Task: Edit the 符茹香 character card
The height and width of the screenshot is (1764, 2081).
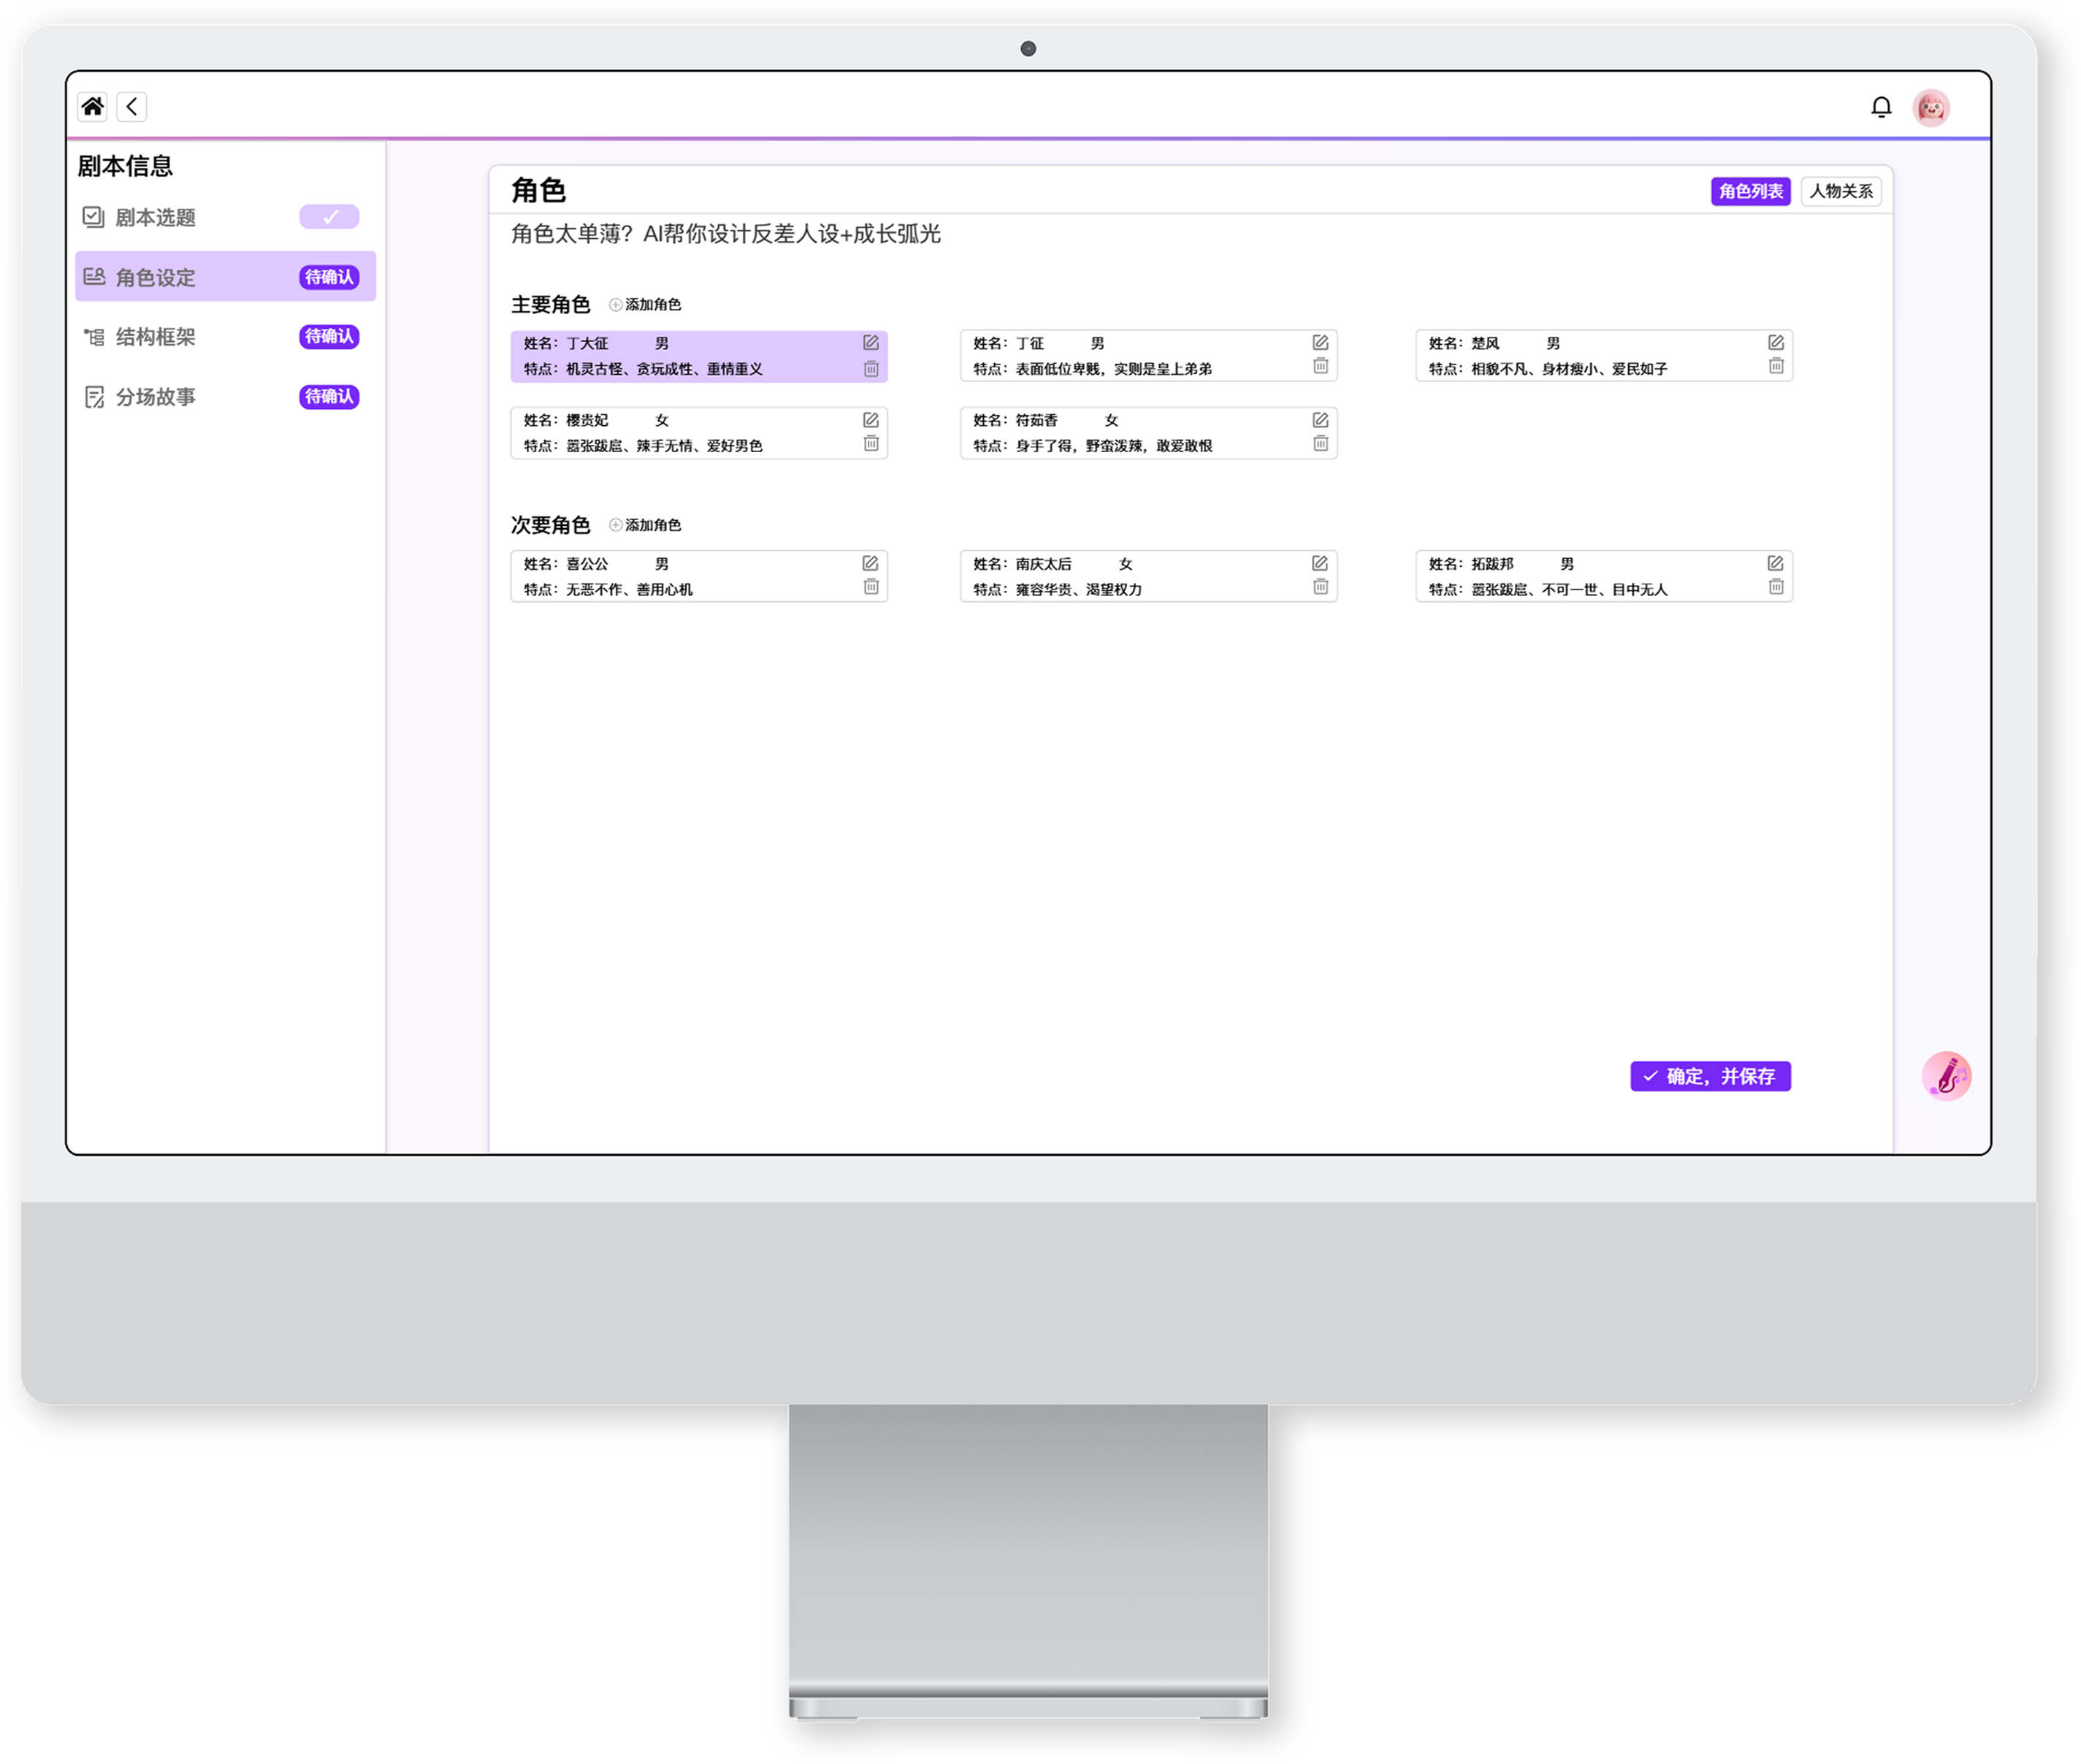Action: click(1320, 420)
